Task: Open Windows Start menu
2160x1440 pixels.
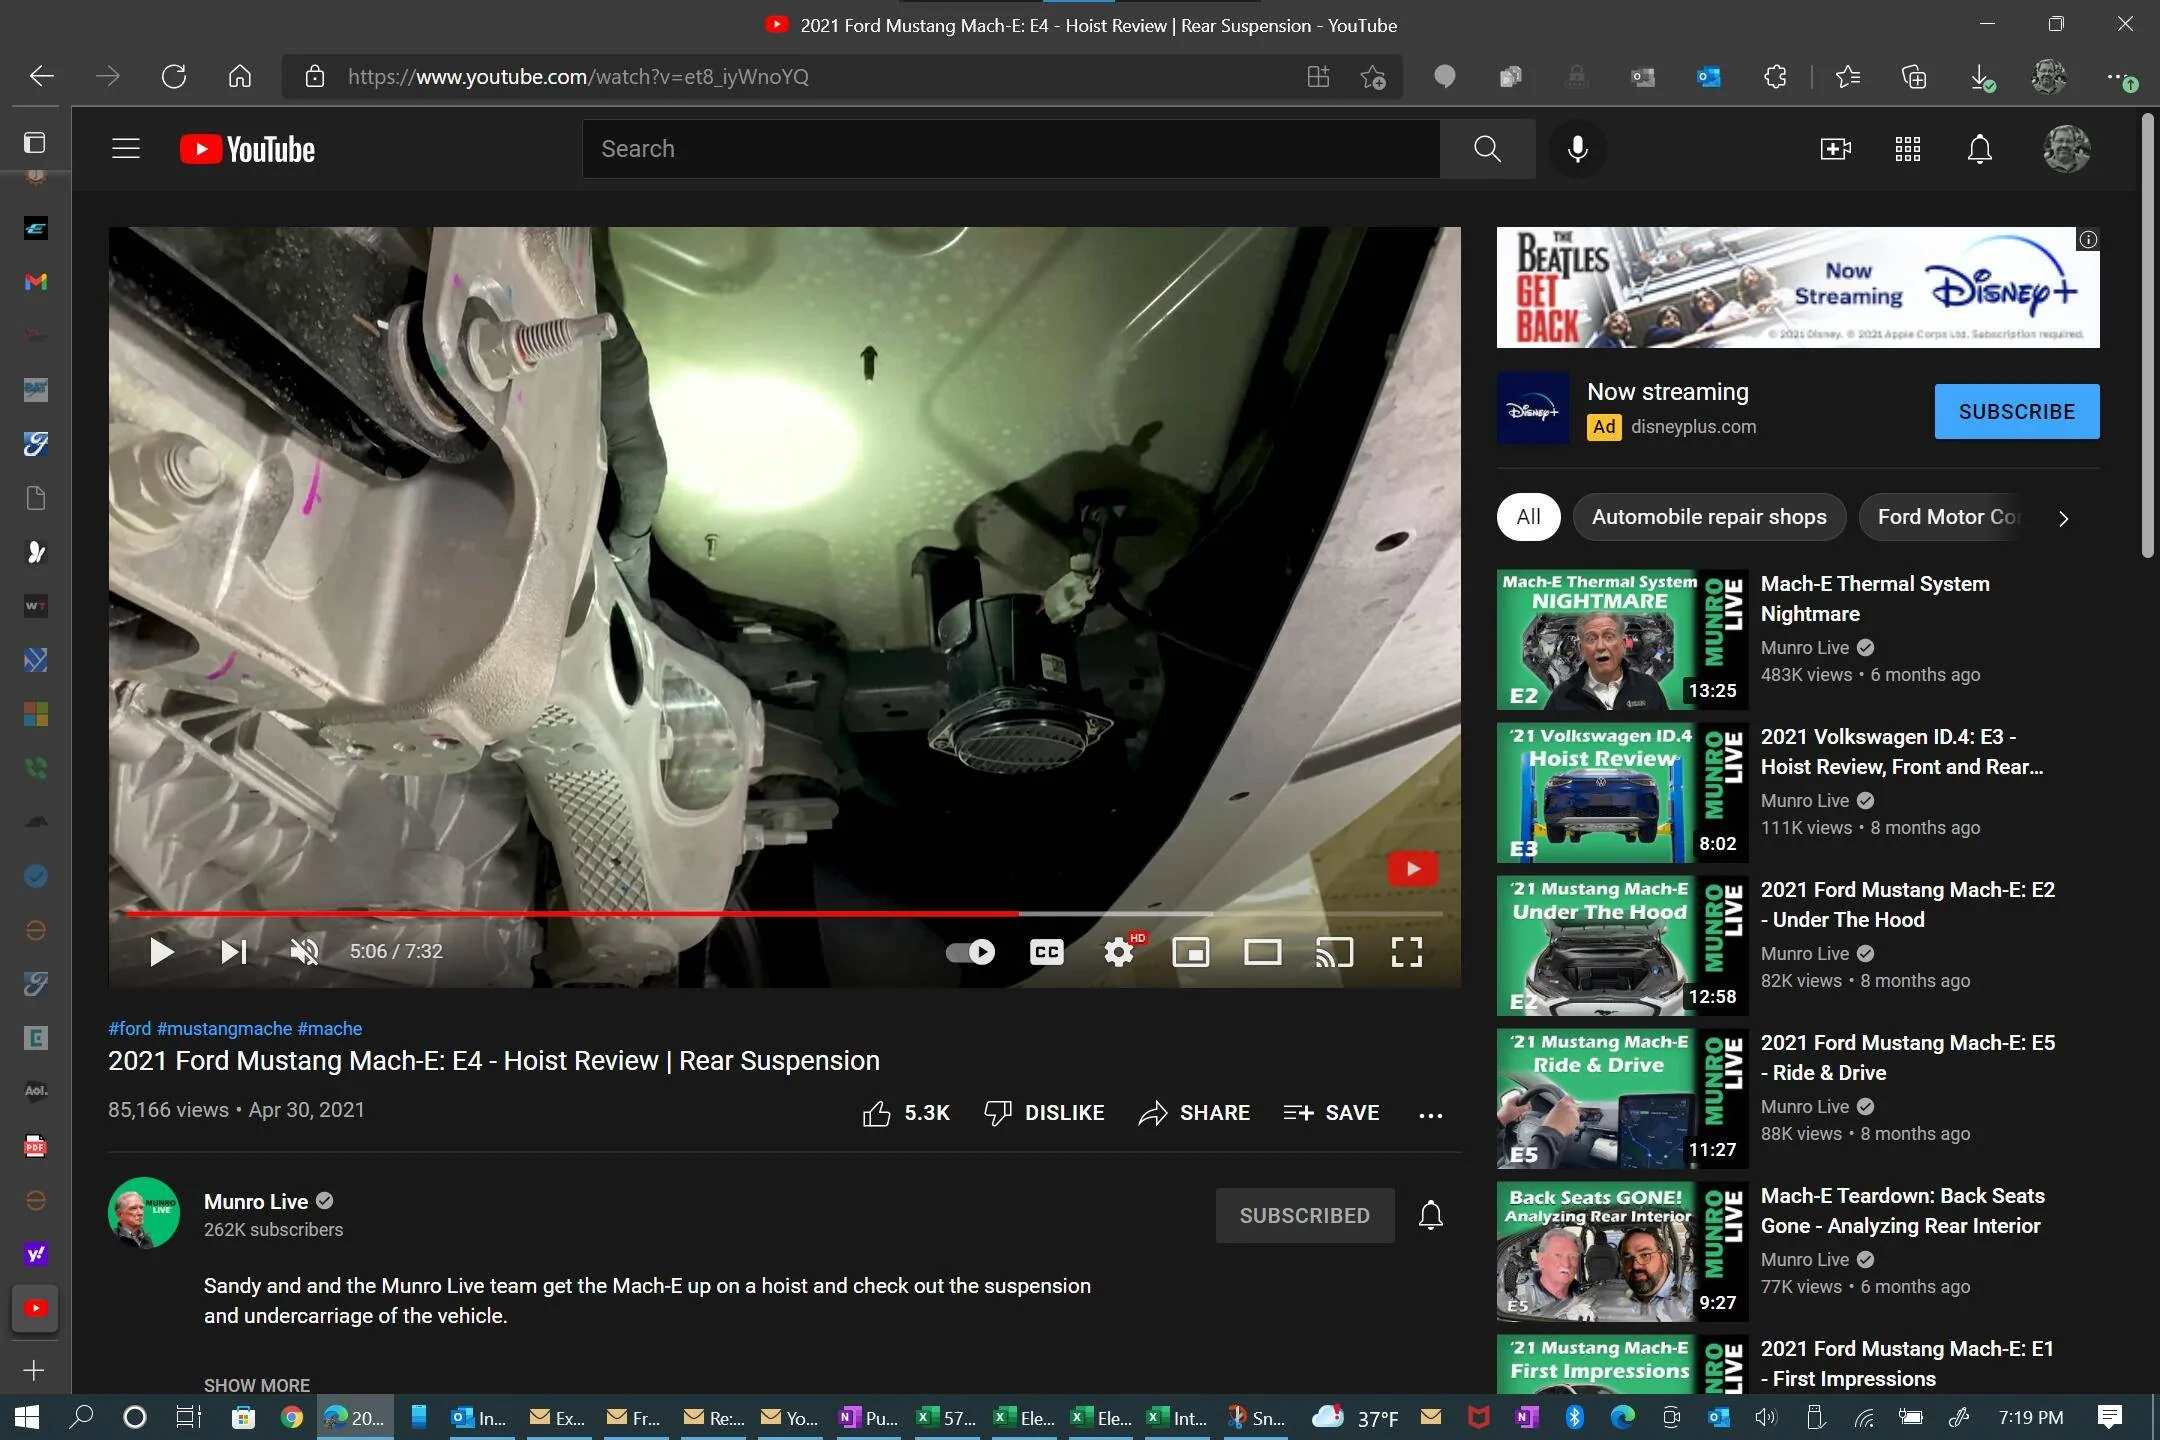Action: (x=27, y=1417)
